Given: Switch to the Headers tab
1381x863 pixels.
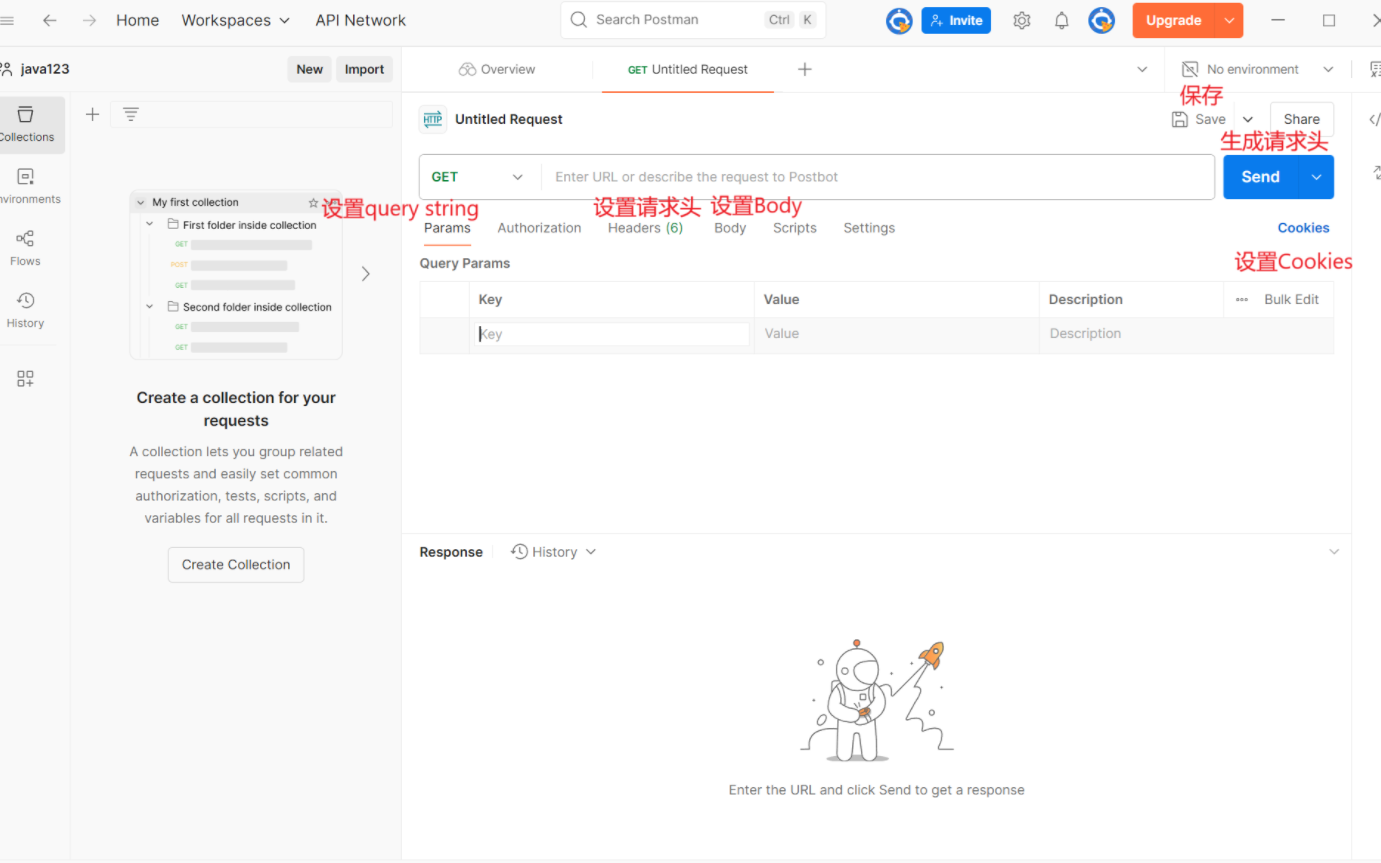Looking at the screenshot, I should (x=645, y=228).
